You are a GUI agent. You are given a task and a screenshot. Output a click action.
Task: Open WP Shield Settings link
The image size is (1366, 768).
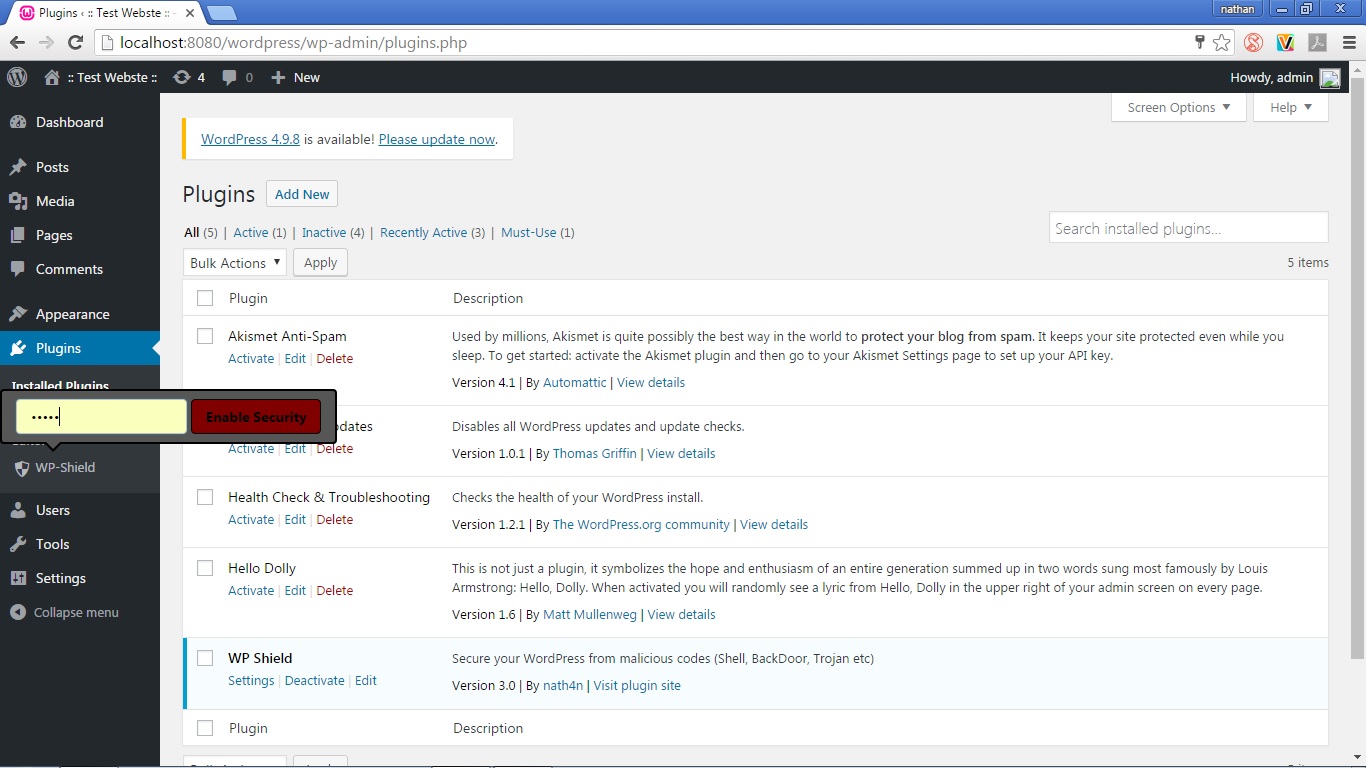point(251,681)
